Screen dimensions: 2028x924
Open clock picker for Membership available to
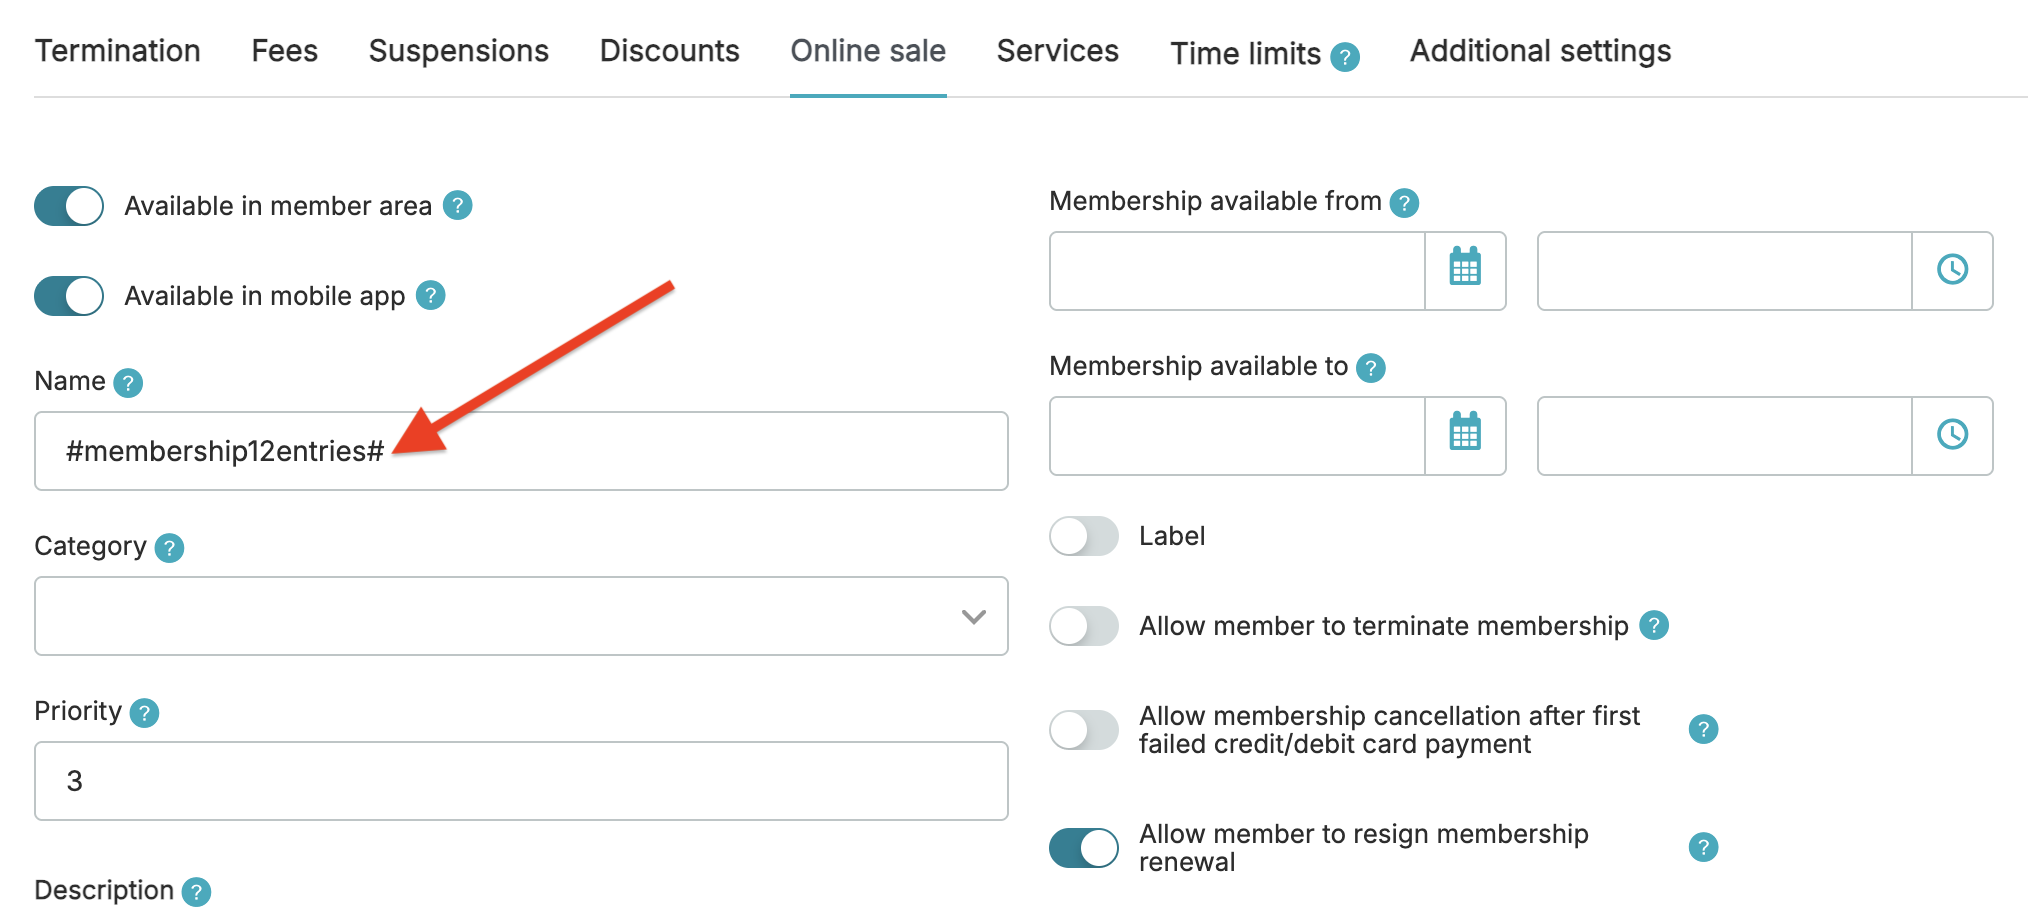pos(1952,435)
